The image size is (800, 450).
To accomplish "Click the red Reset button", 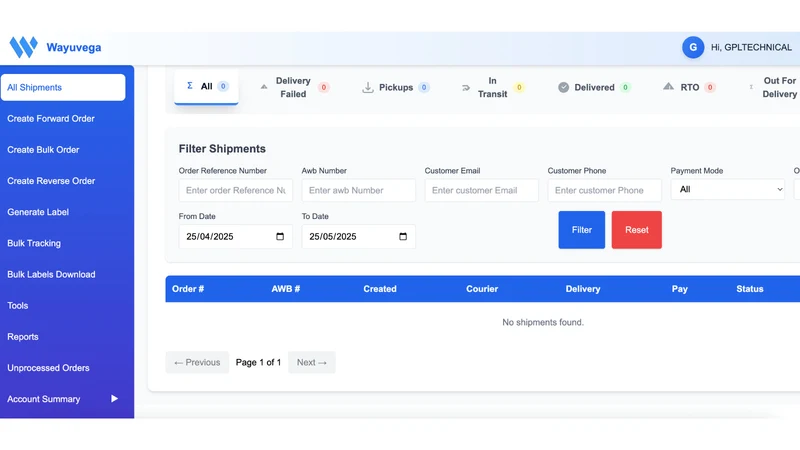I will pos(637,230).
